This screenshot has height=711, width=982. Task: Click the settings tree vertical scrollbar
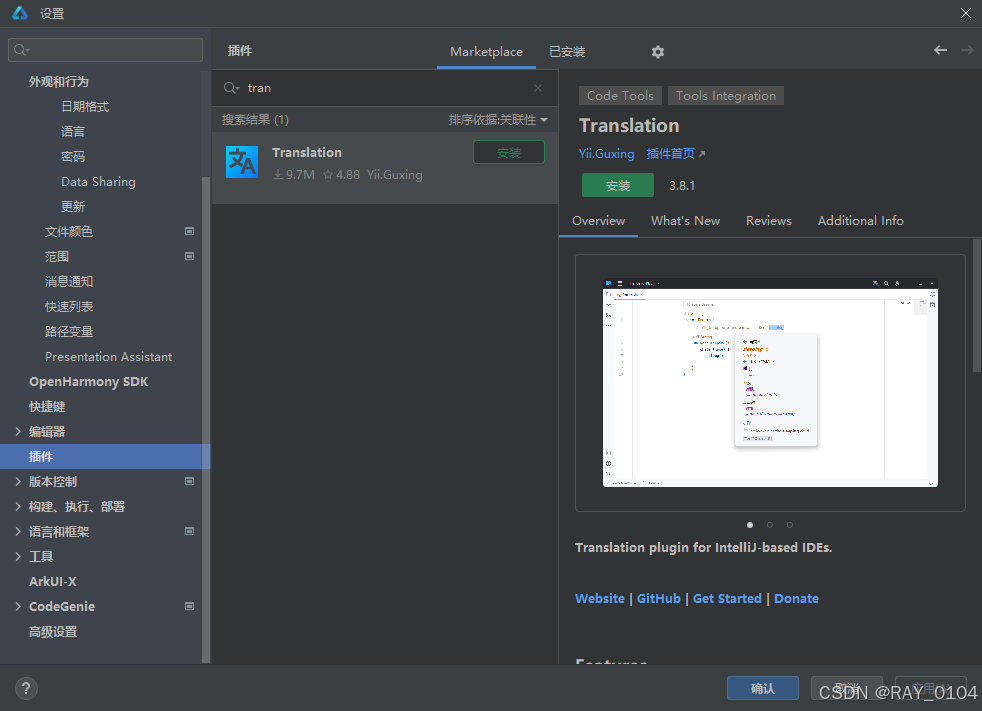(x=206, y=420)
